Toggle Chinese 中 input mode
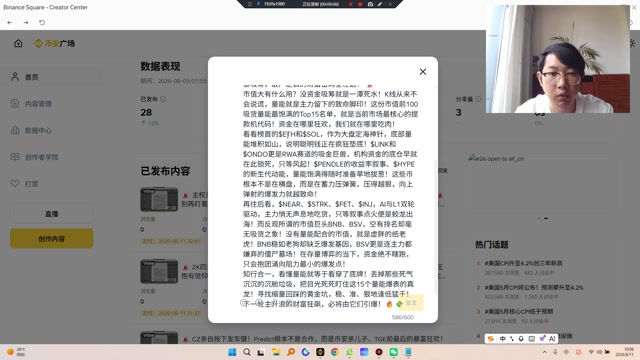The image size is (640, 360). [502, 339]
